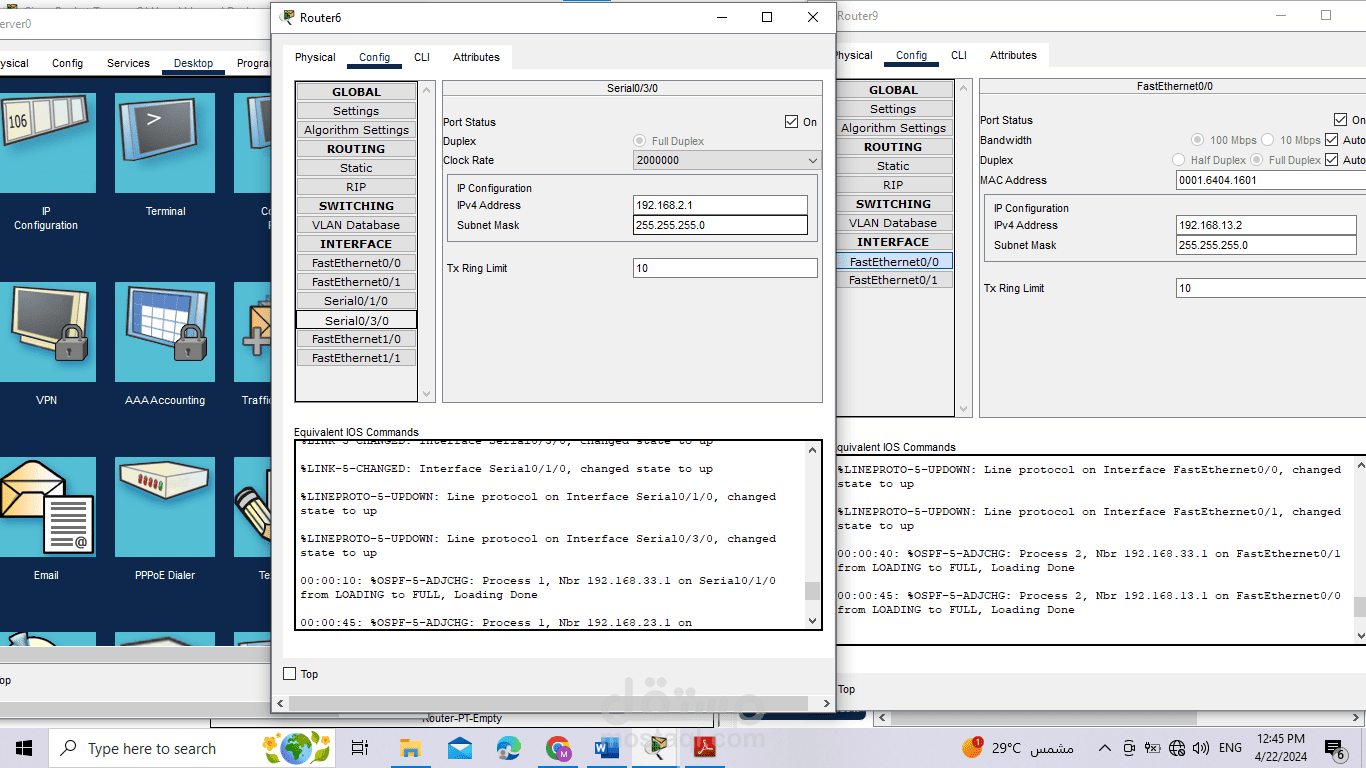Open the Mail app on the taskbar
Screen dimensions: 1366x768
(x=460, y=748)
